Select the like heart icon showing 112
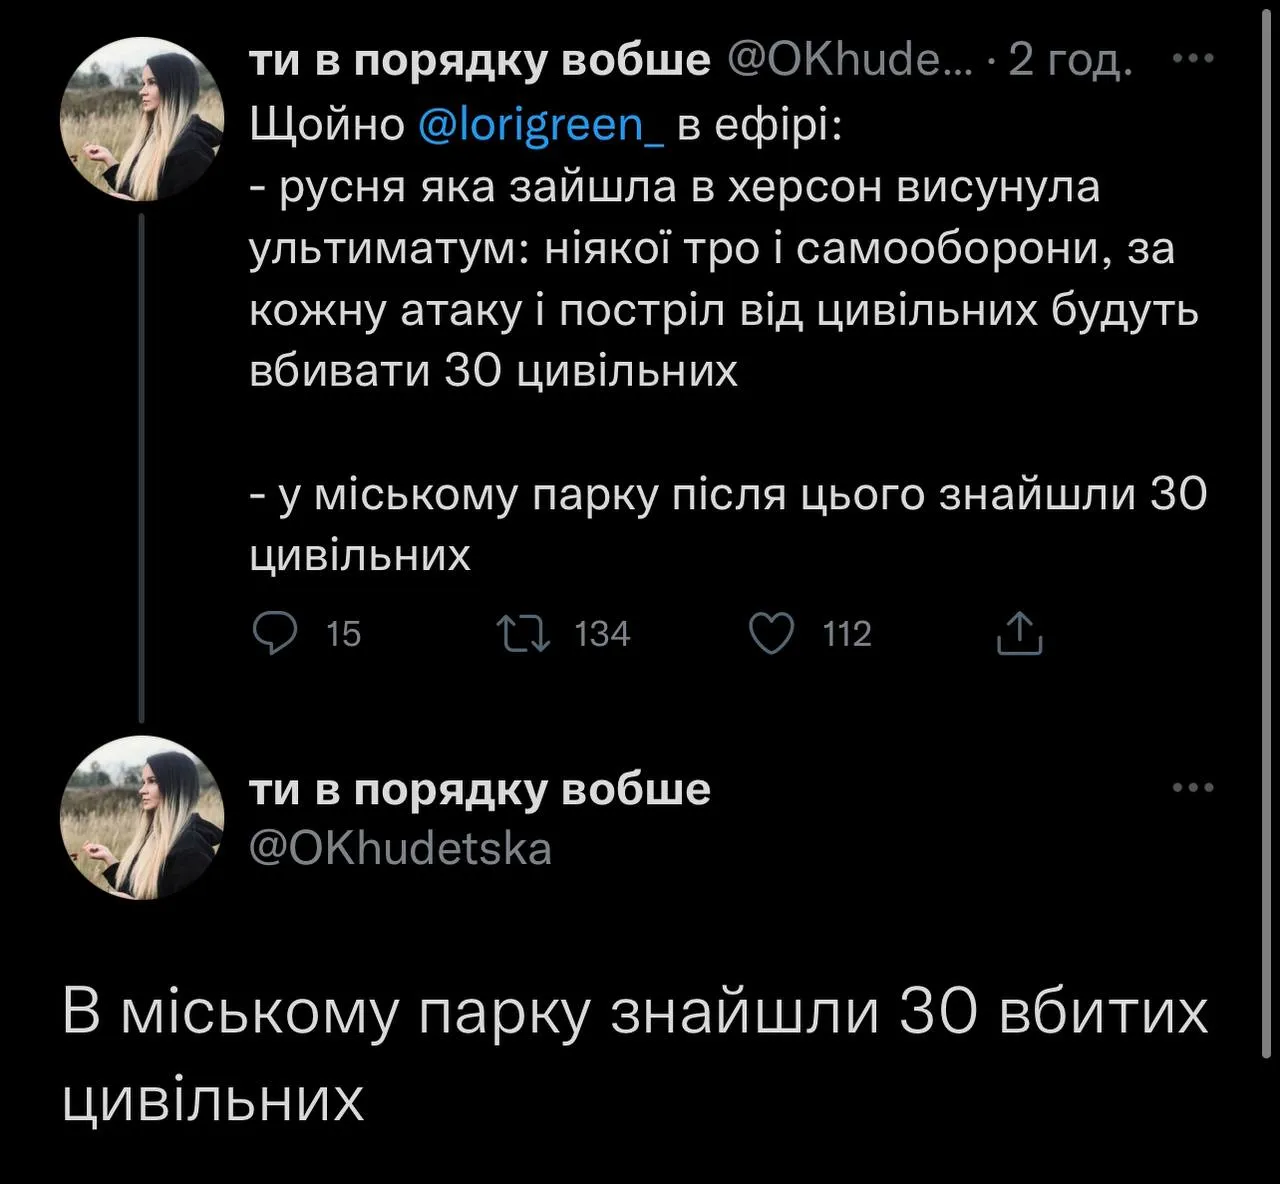This screenshot has height=1184, width=1280. pyautogui.click(x=771, y=631)
